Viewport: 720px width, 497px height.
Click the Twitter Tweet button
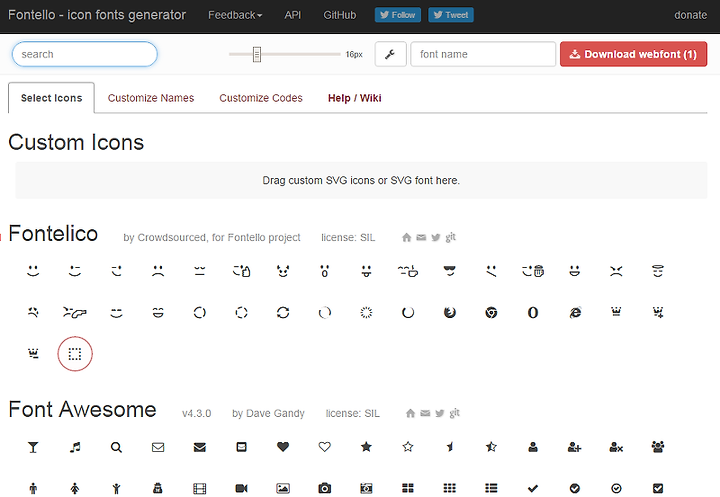pyautogui.click(x=451, y=15)
